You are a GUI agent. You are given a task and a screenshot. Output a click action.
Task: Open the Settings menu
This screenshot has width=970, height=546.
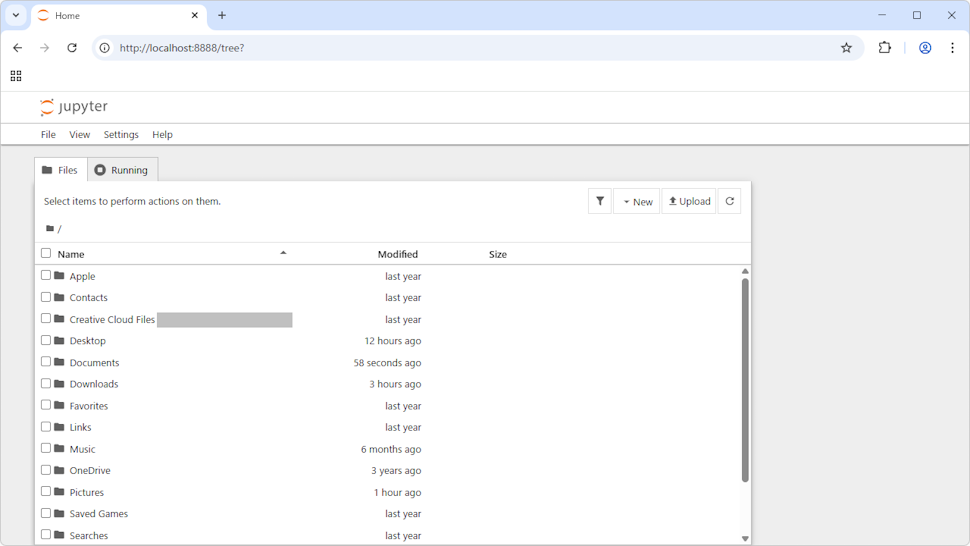coord(121,135)
